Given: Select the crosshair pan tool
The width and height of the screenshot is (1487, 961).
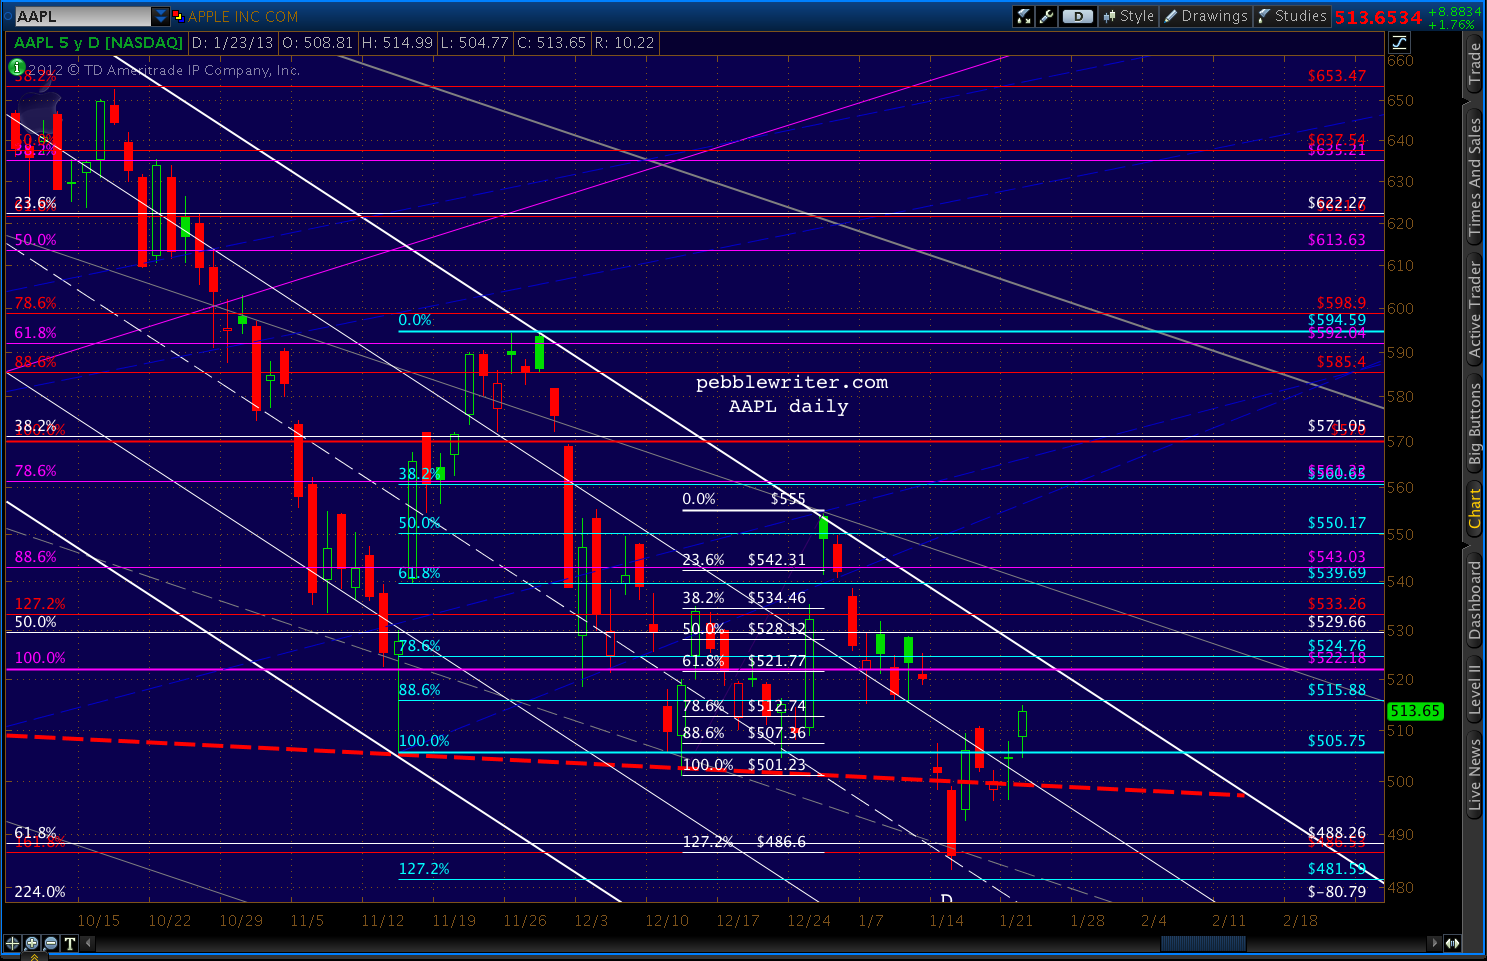Looking at the screenshot, I should 13,943.
